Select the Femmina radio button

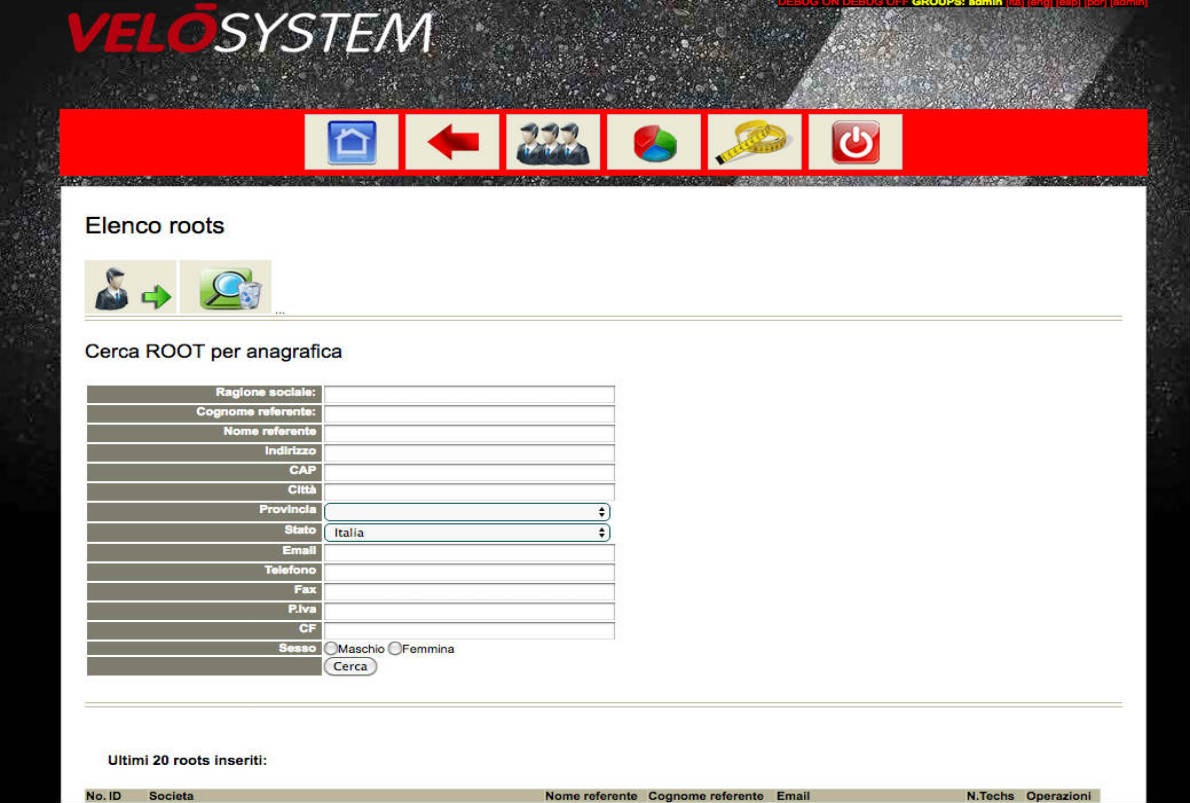[x=395, y=649]
